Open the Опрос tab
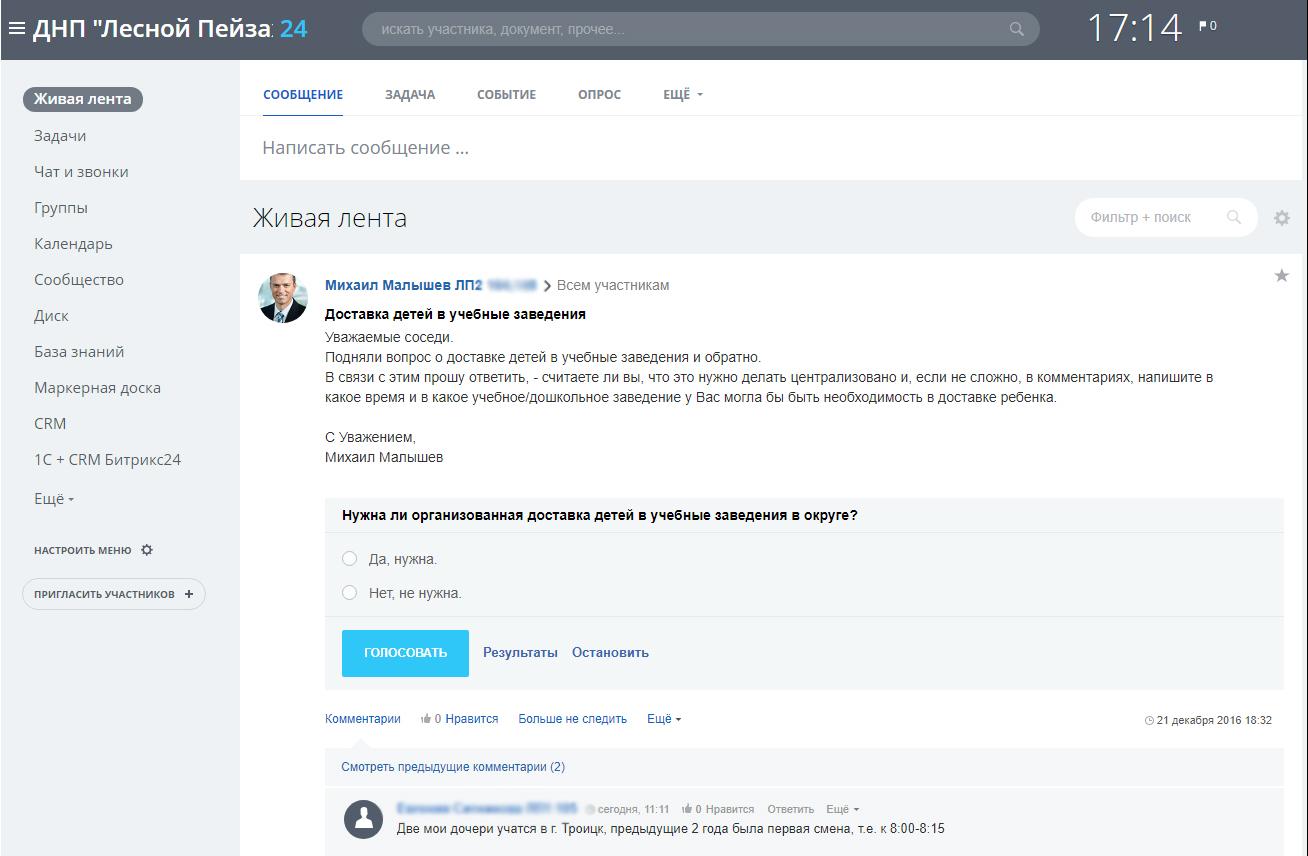 (x=599, y=95)
